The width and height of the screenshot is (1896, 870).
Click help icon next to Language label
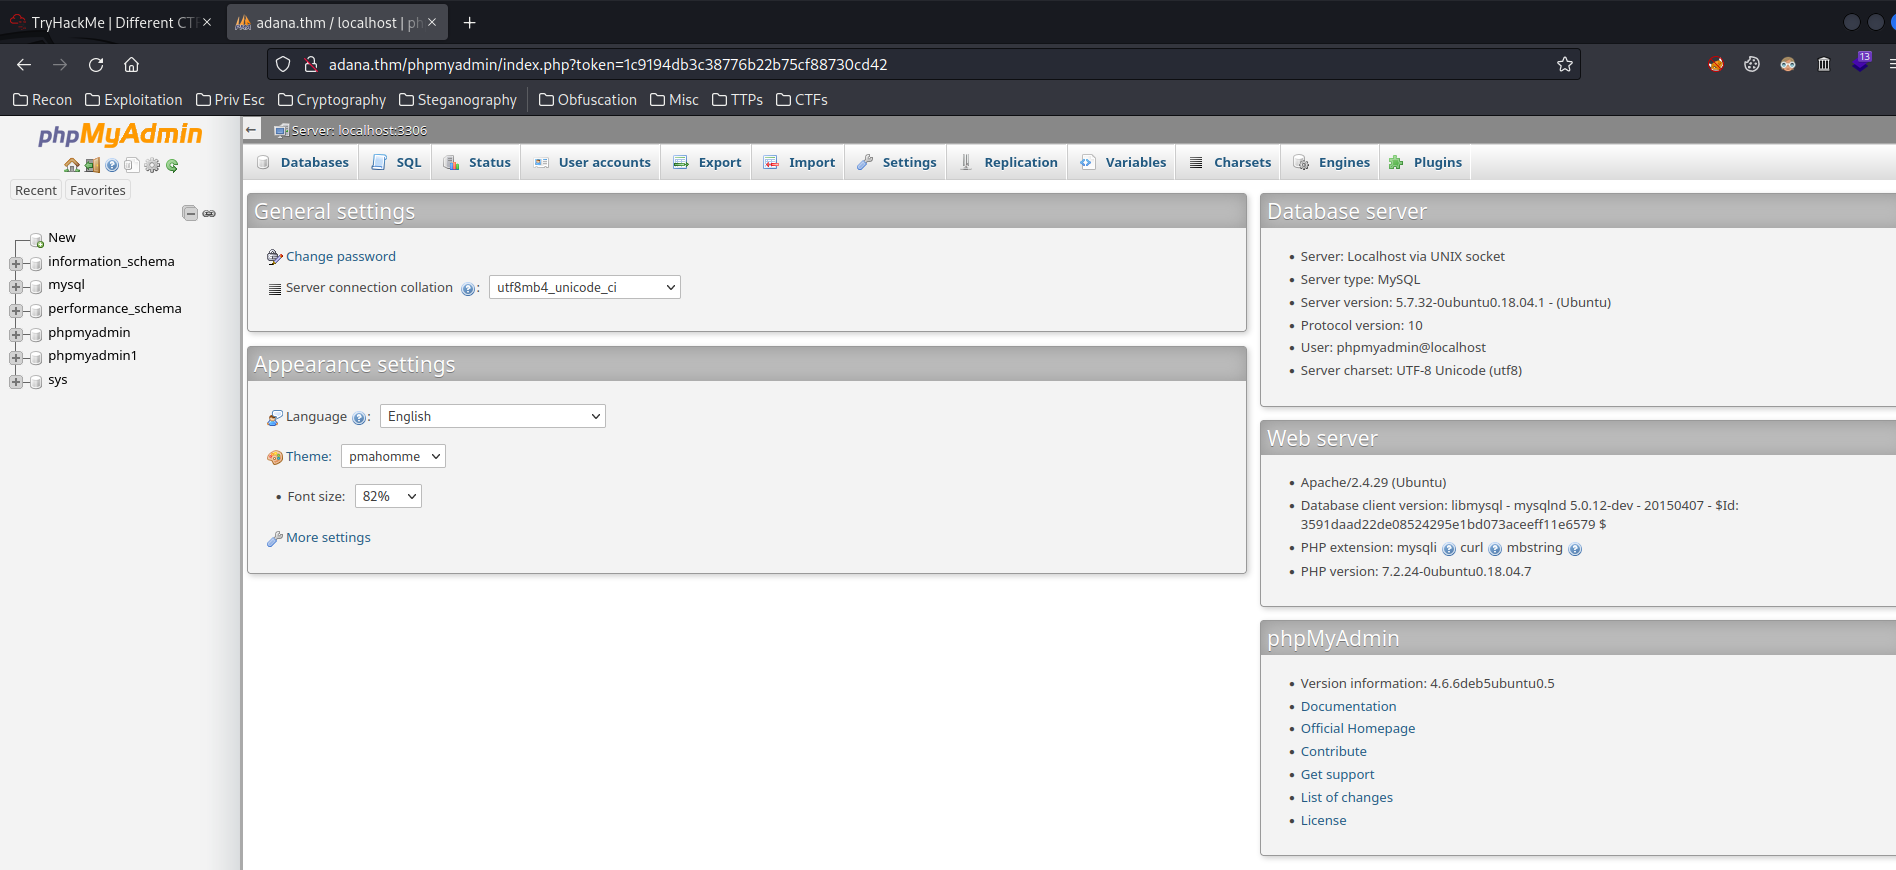coord(359,418)
